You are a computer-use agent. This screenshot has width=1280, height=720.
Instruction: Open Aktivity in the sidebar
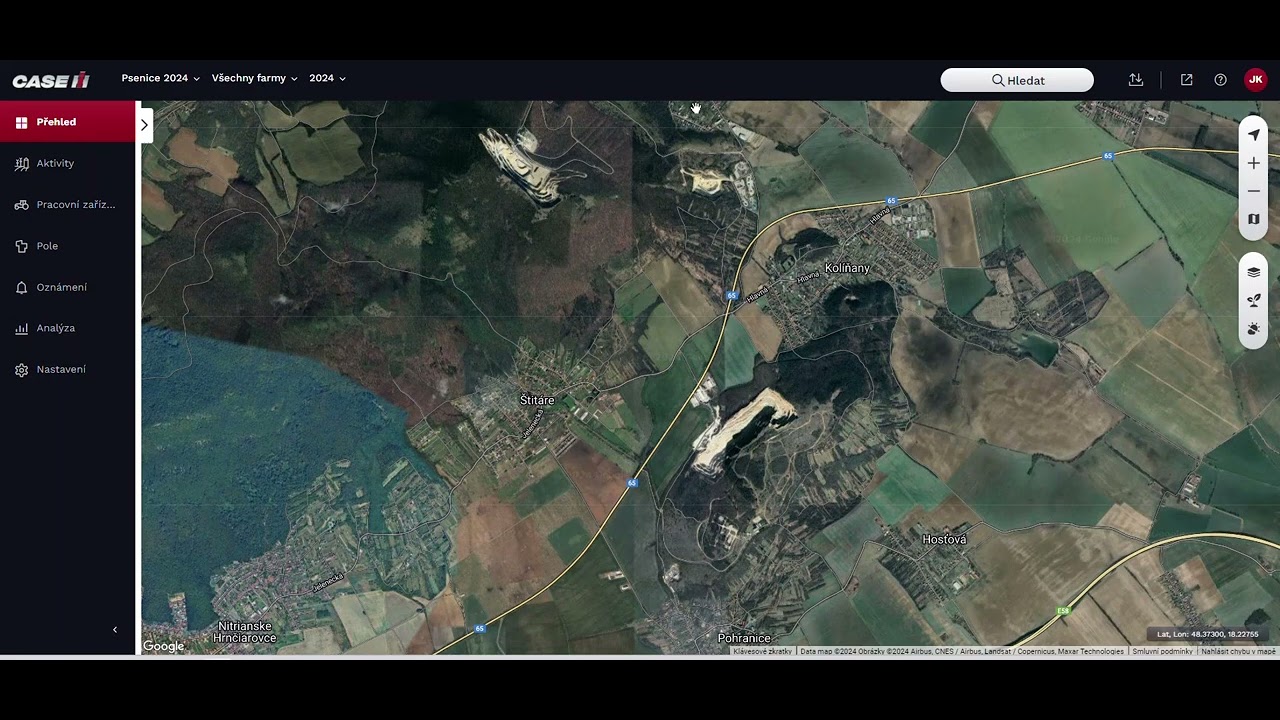click(x=67, y=163)
